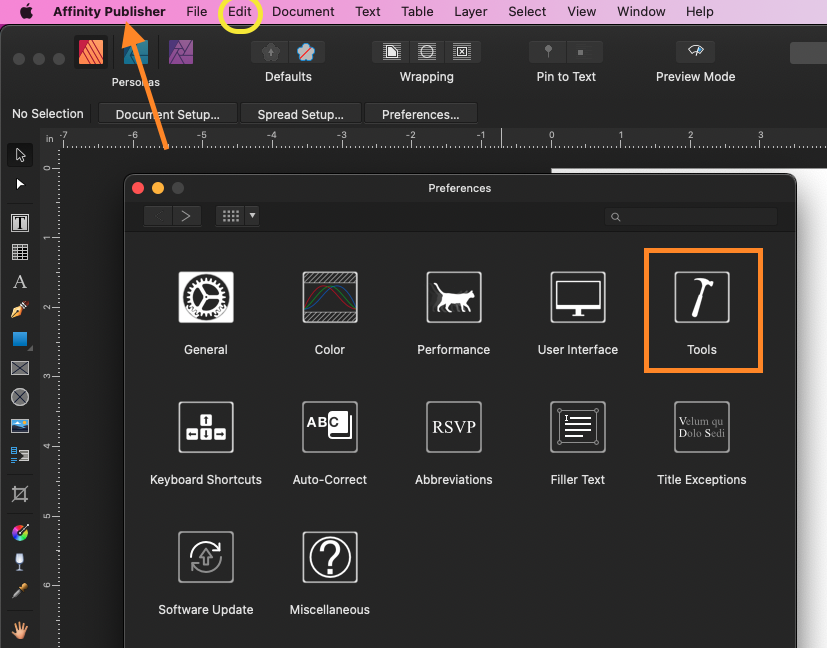This screenshot has width=827, height=648.
Task: Open the Layer menu
Action: click(471, 12)
